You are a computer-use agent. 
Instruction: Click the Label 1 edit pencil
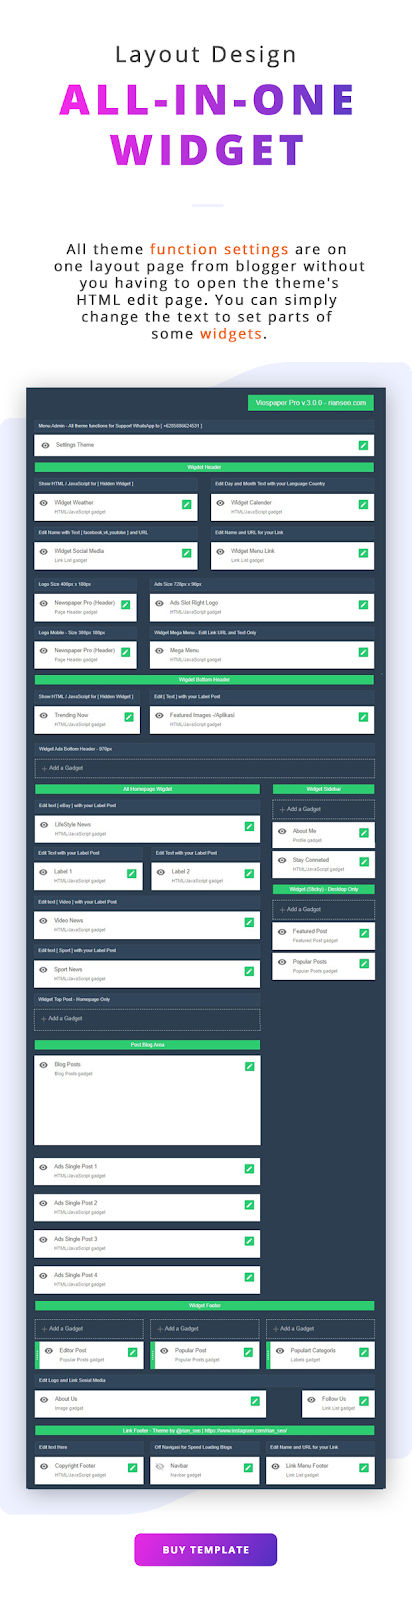tap(132, 873)
